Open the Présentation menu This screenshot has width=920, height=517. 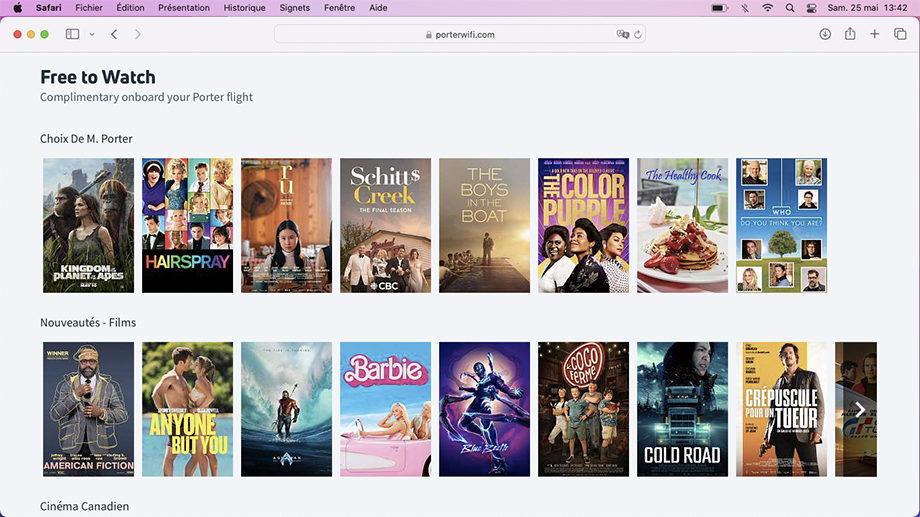click(184, 8)
